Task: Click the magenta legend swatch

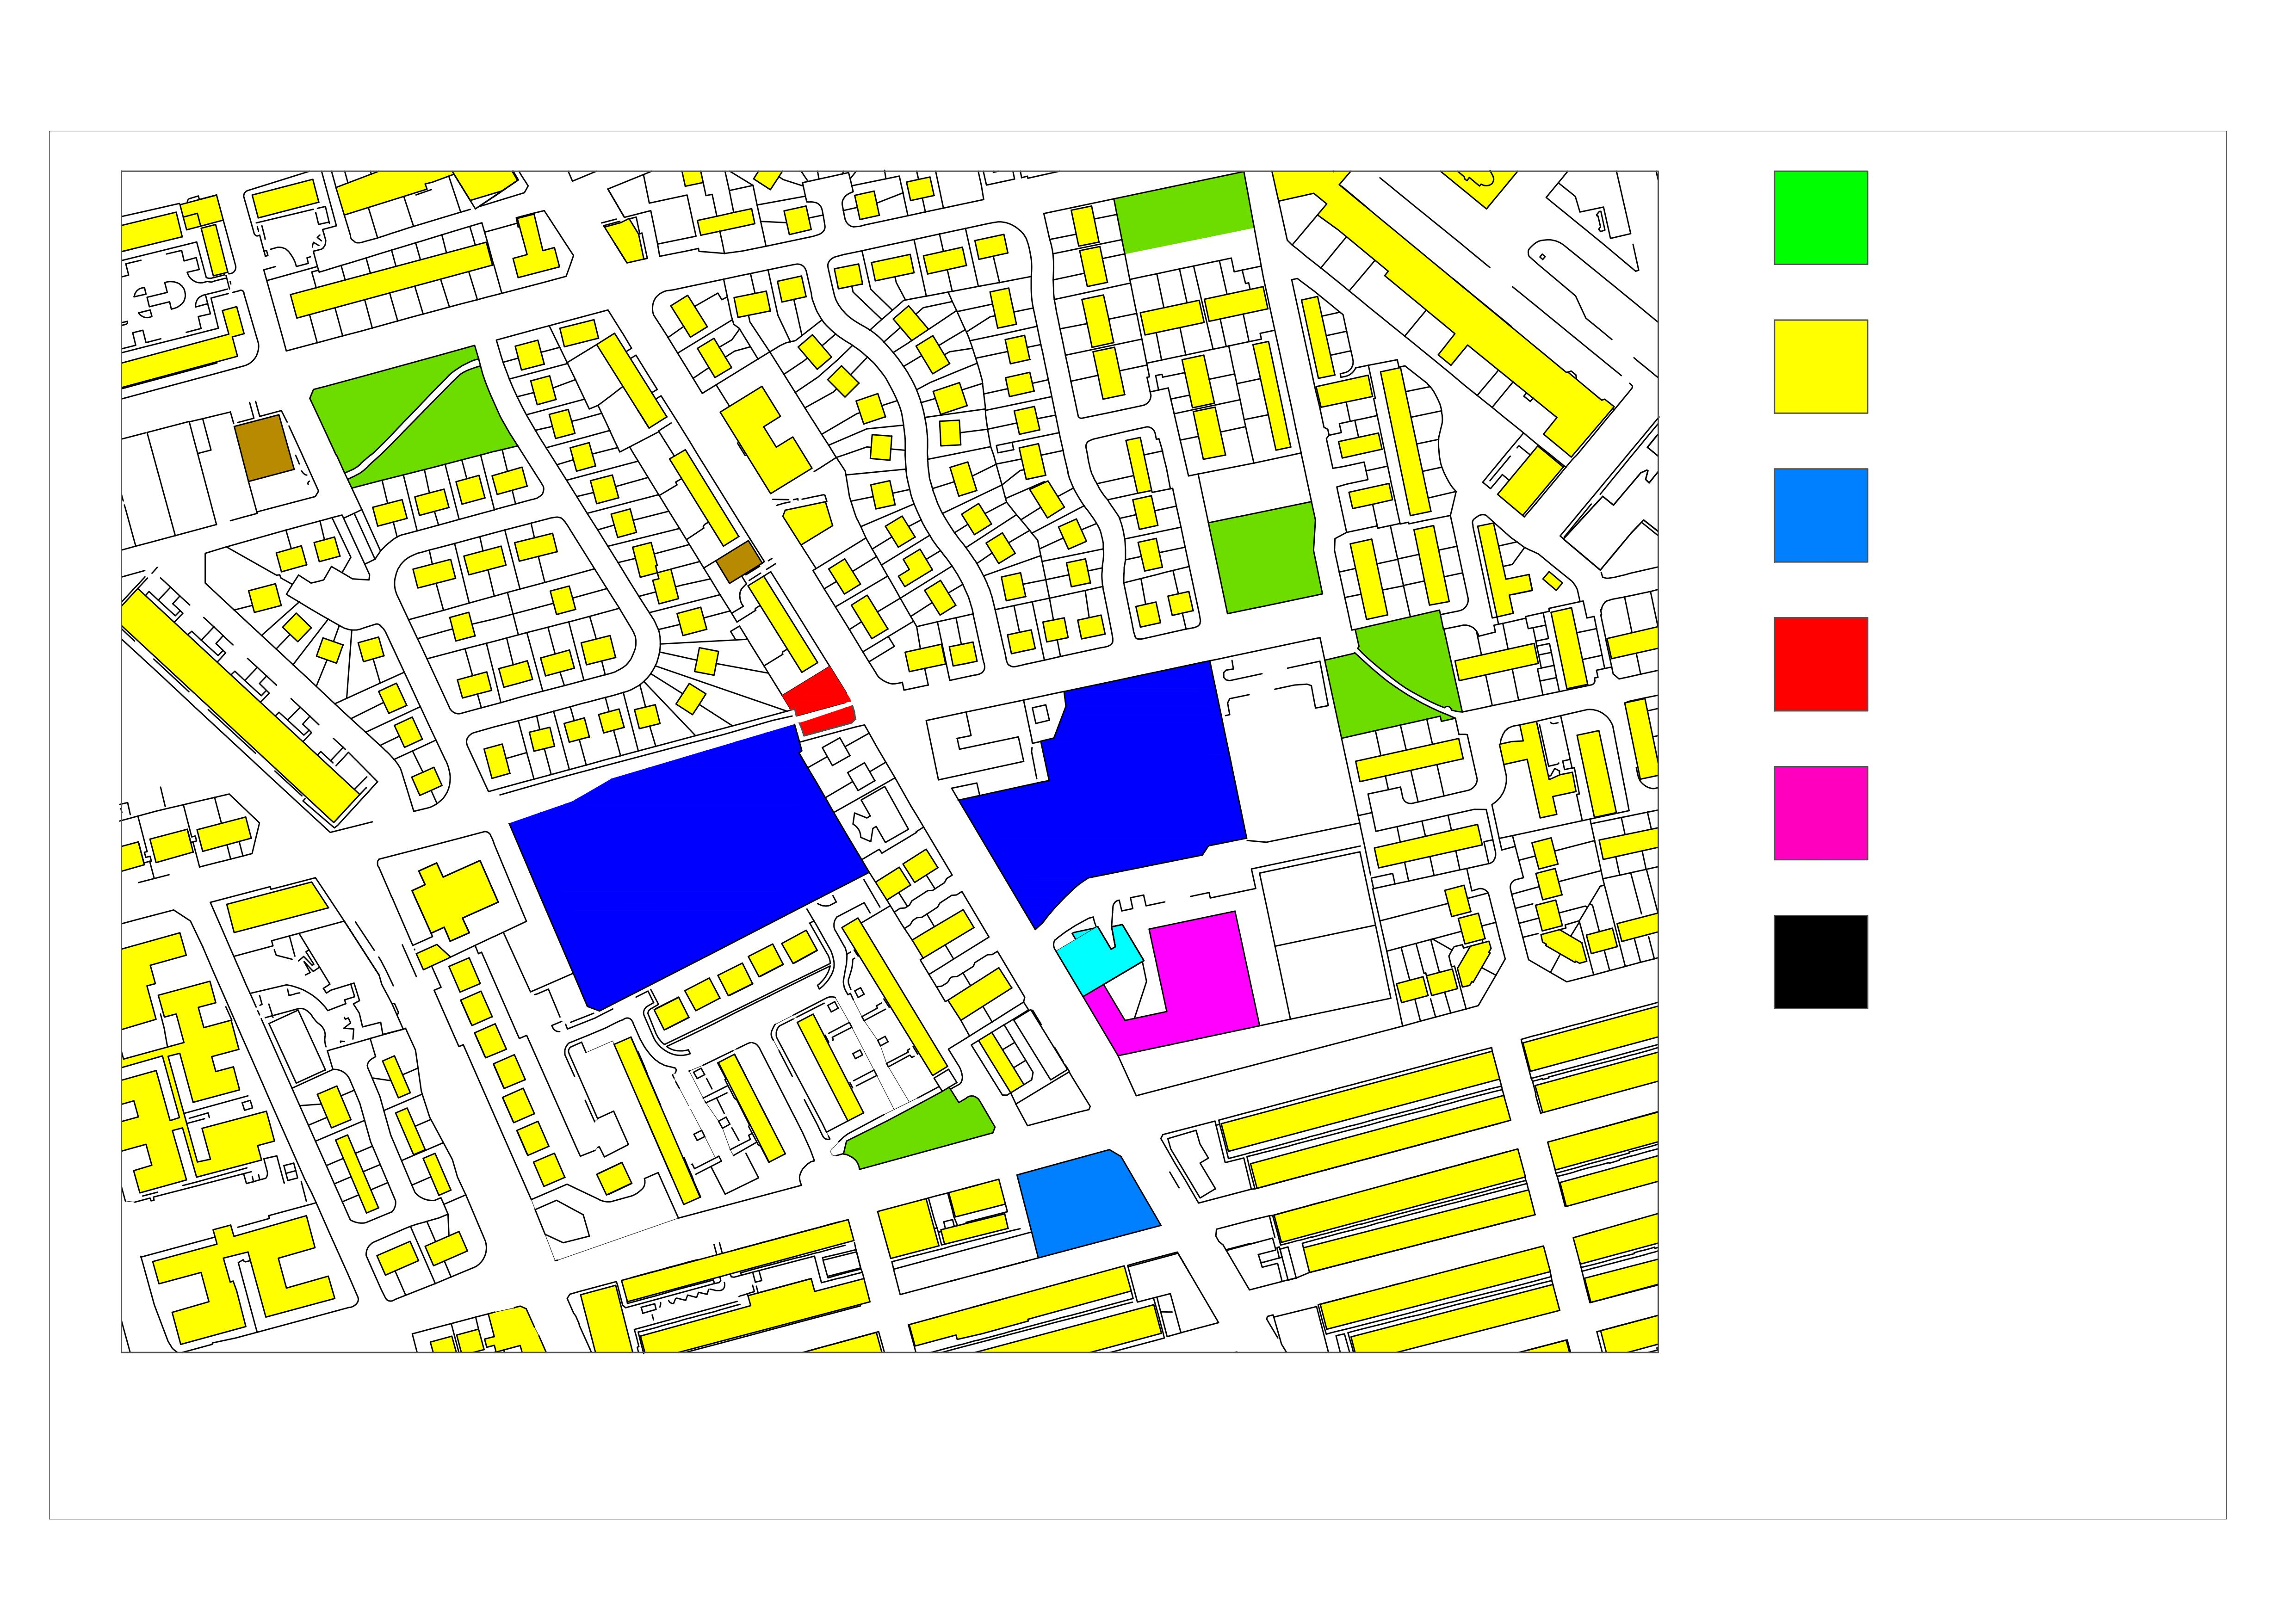Action: tap(1820, 814)
